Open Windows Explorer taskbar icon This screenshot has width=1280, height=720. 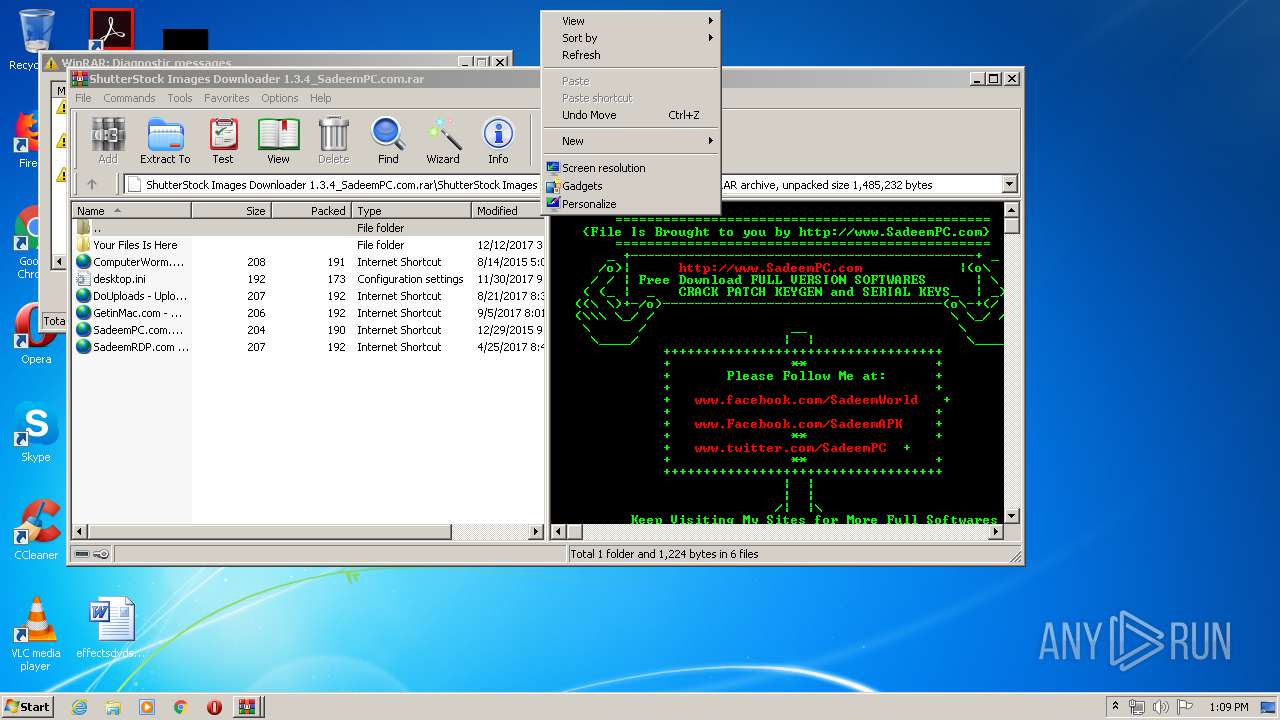[x=113, y=707]
